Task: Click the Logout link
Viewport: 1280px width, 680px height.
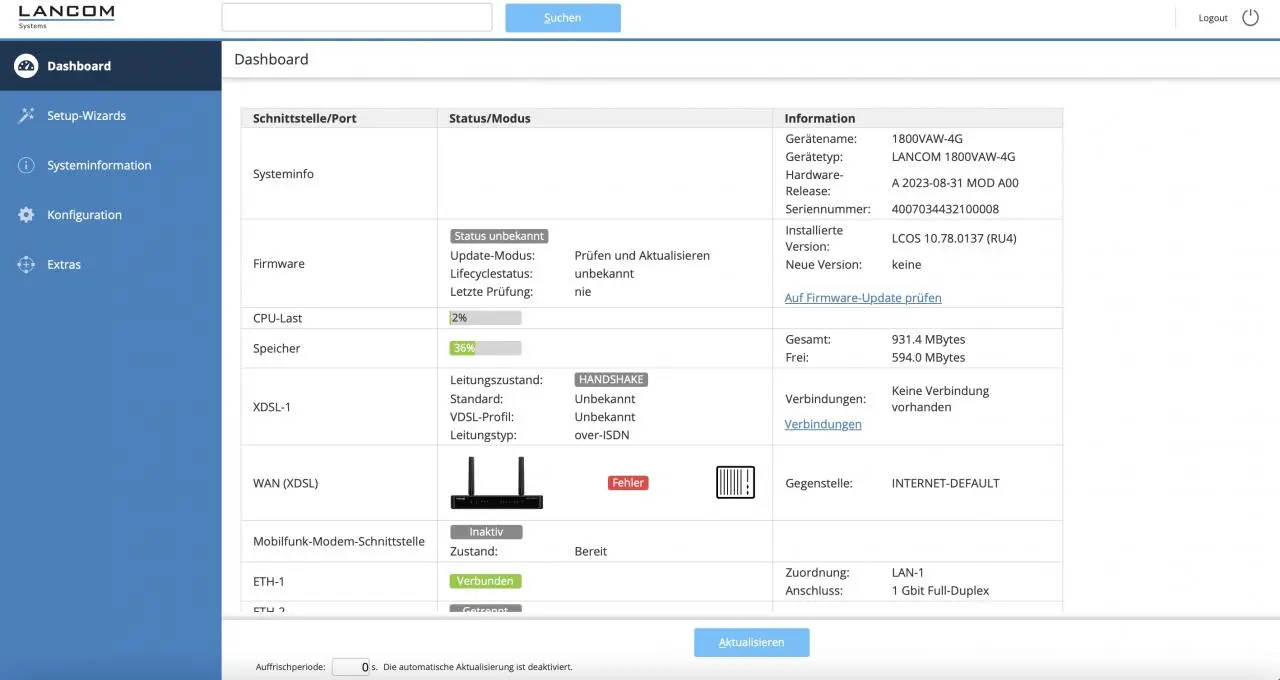Action: [1213, 18]
